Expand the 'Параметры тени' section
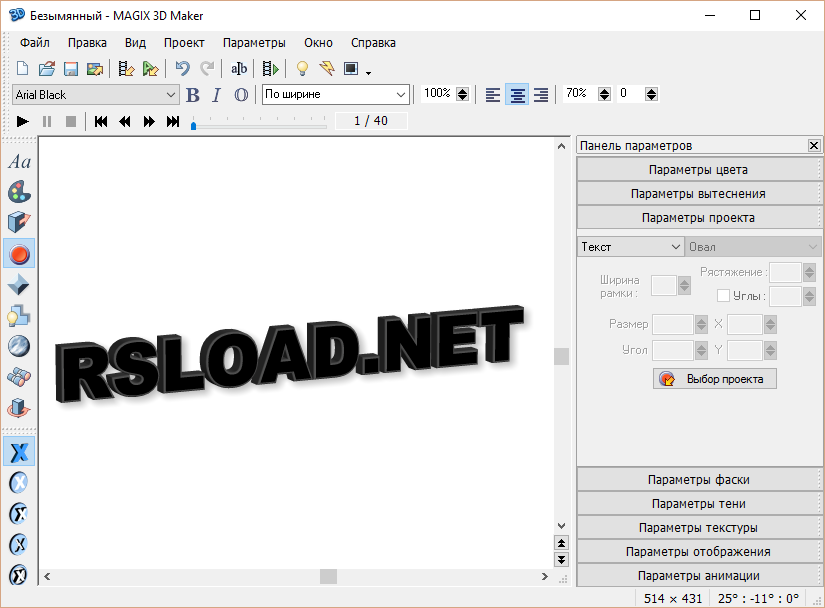Viewport: 825px width, 608px height. click(x=698, y=504)
